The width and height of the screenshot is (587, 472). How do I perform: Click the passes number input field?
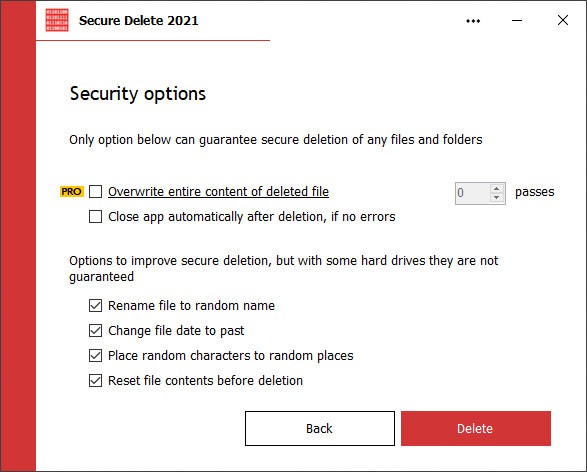pos(472,193)
